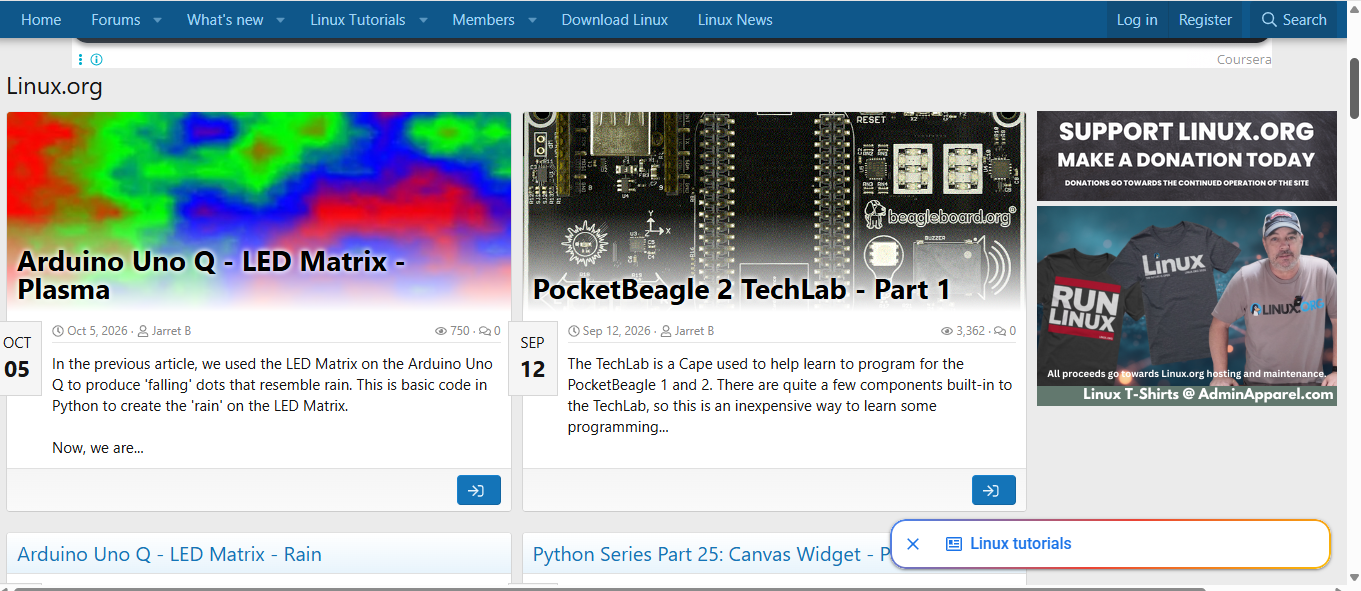Open the Support Linux.org donation banner

[x=1187, y=156]
